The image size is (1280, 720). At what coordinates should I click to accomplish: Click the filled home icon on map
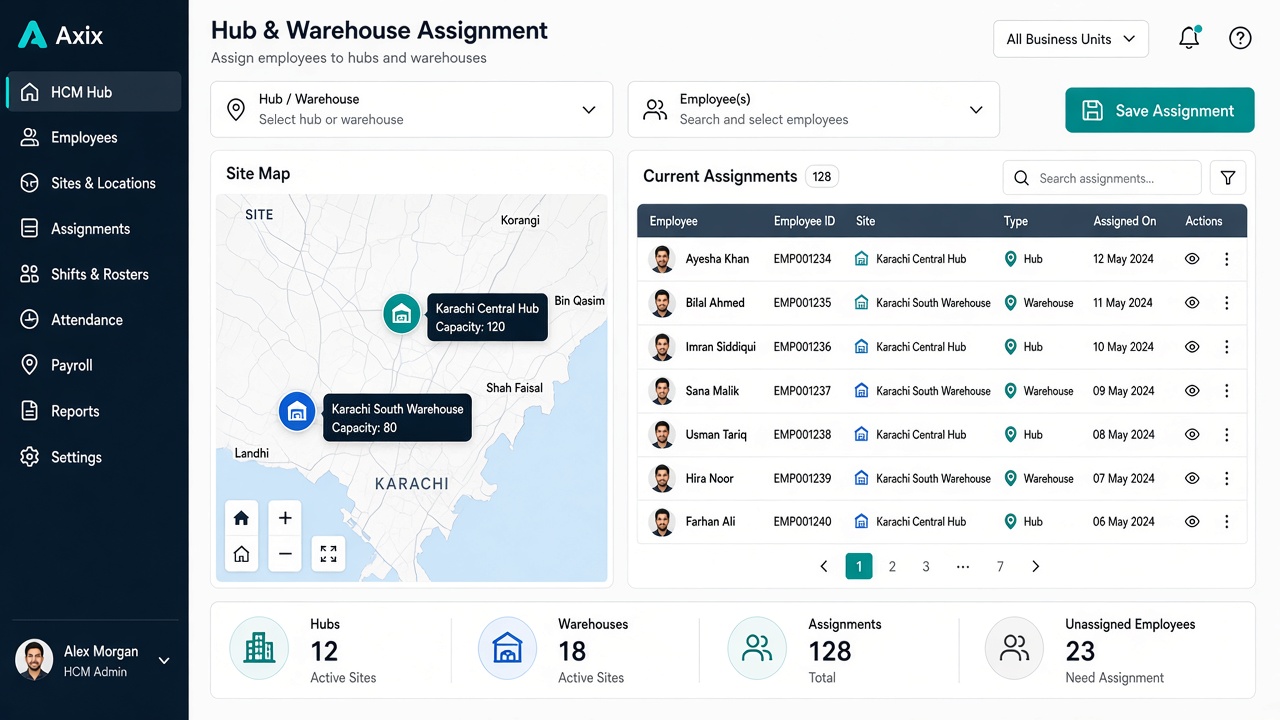click(241, 518)
